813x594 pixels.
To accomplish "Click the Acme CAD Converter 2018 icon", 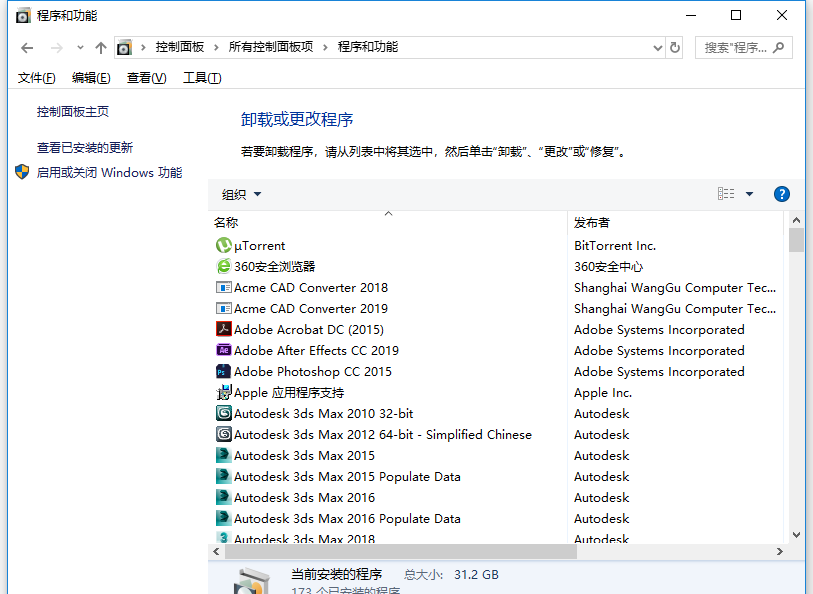I will pyautogui.click(x=223, y=287).
